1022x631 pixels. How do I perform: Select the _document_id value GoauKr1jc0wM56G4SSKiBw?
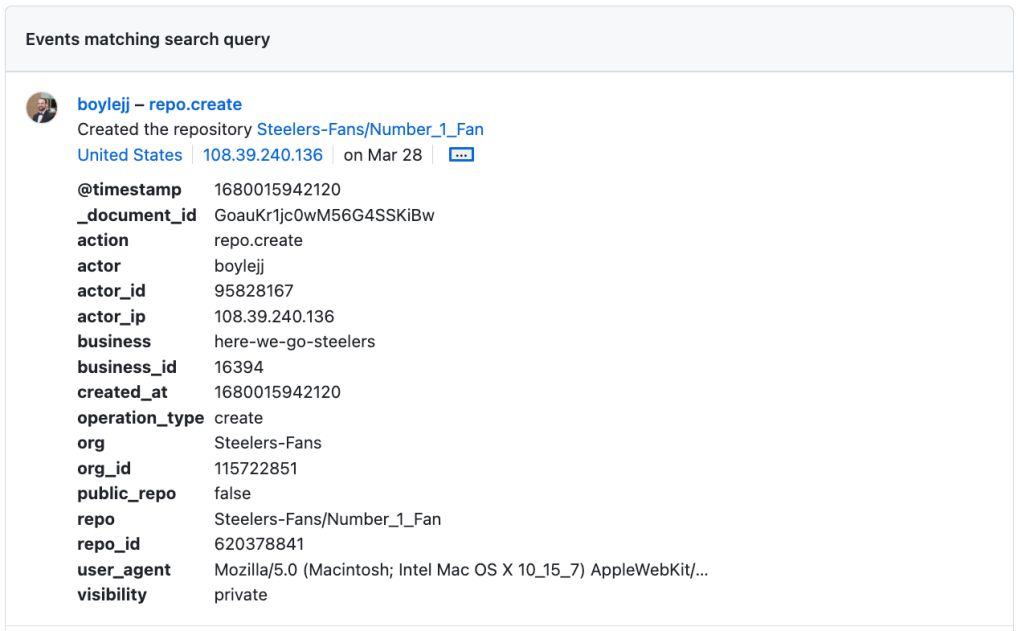[x=325, y=214]
